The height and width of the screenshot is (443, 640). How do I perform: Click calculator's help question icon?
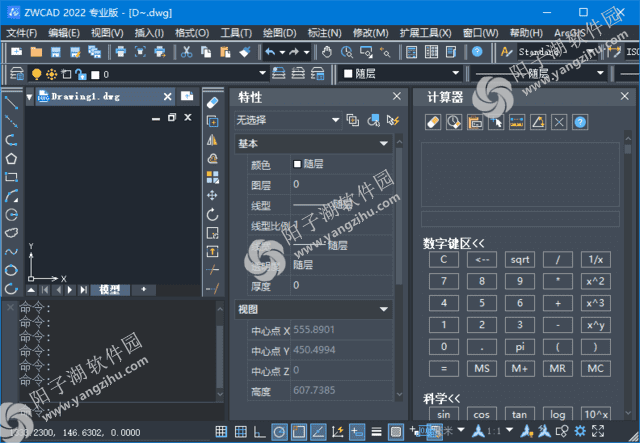[580, 122]
